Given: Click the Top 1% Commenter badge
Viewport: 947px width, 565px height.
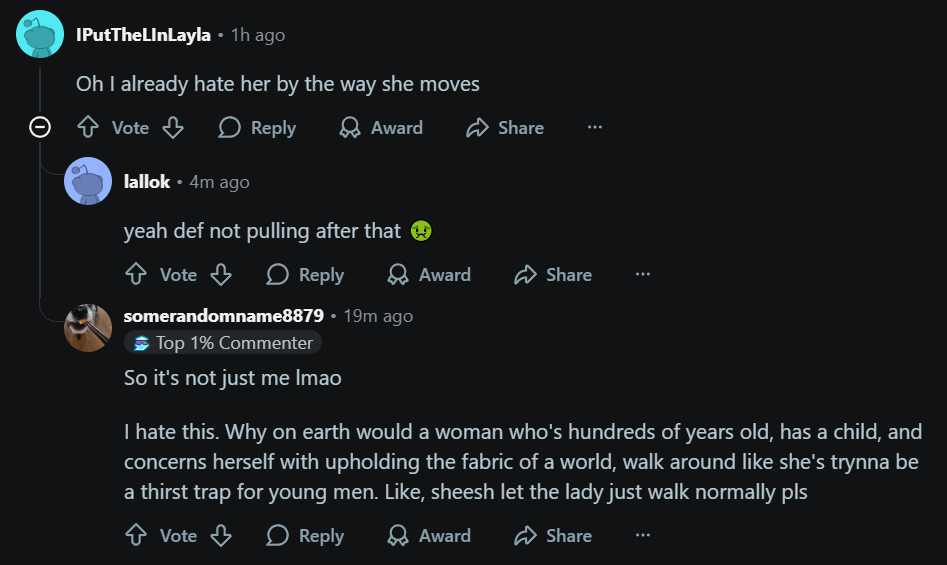Looking at the screenshot, I should coord(223,343).
